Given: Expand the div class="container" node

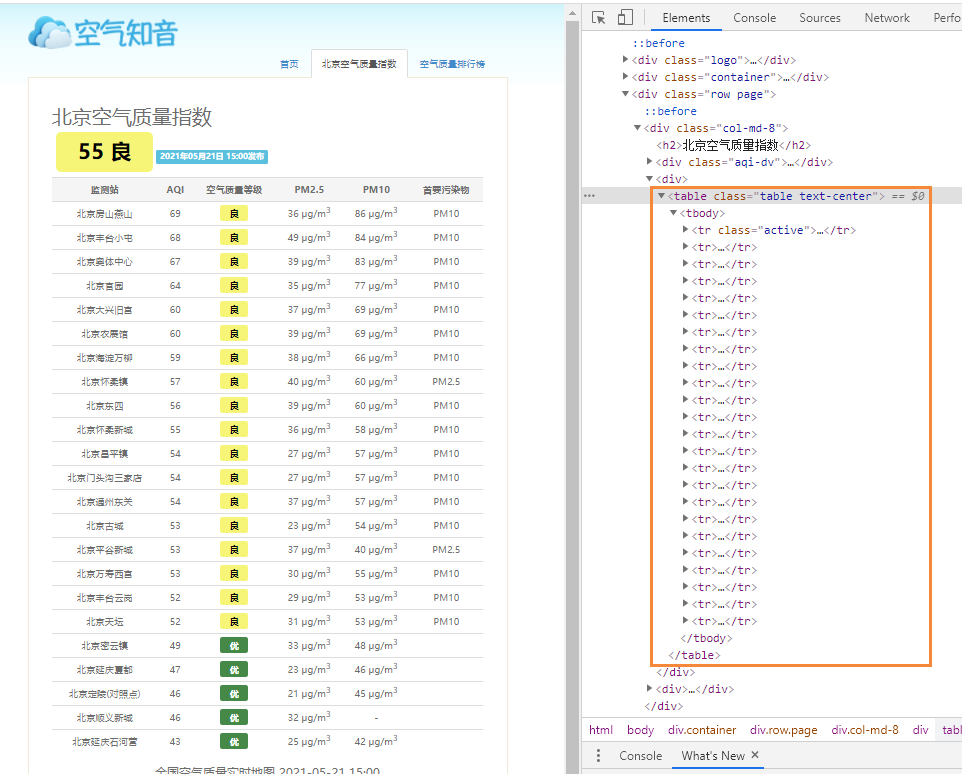Looking at the screenshot, I should coord(625,77).
